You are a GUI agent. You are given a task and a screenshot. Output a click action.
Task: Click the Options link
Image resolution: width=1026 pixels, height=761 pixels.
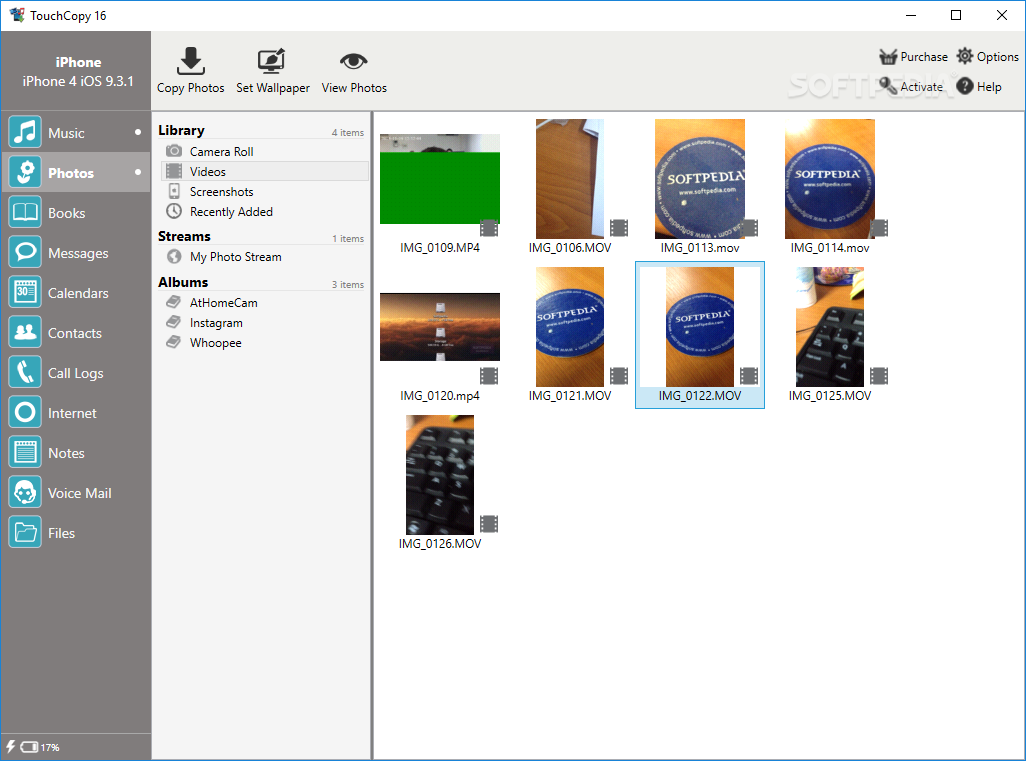coord(997,57)
